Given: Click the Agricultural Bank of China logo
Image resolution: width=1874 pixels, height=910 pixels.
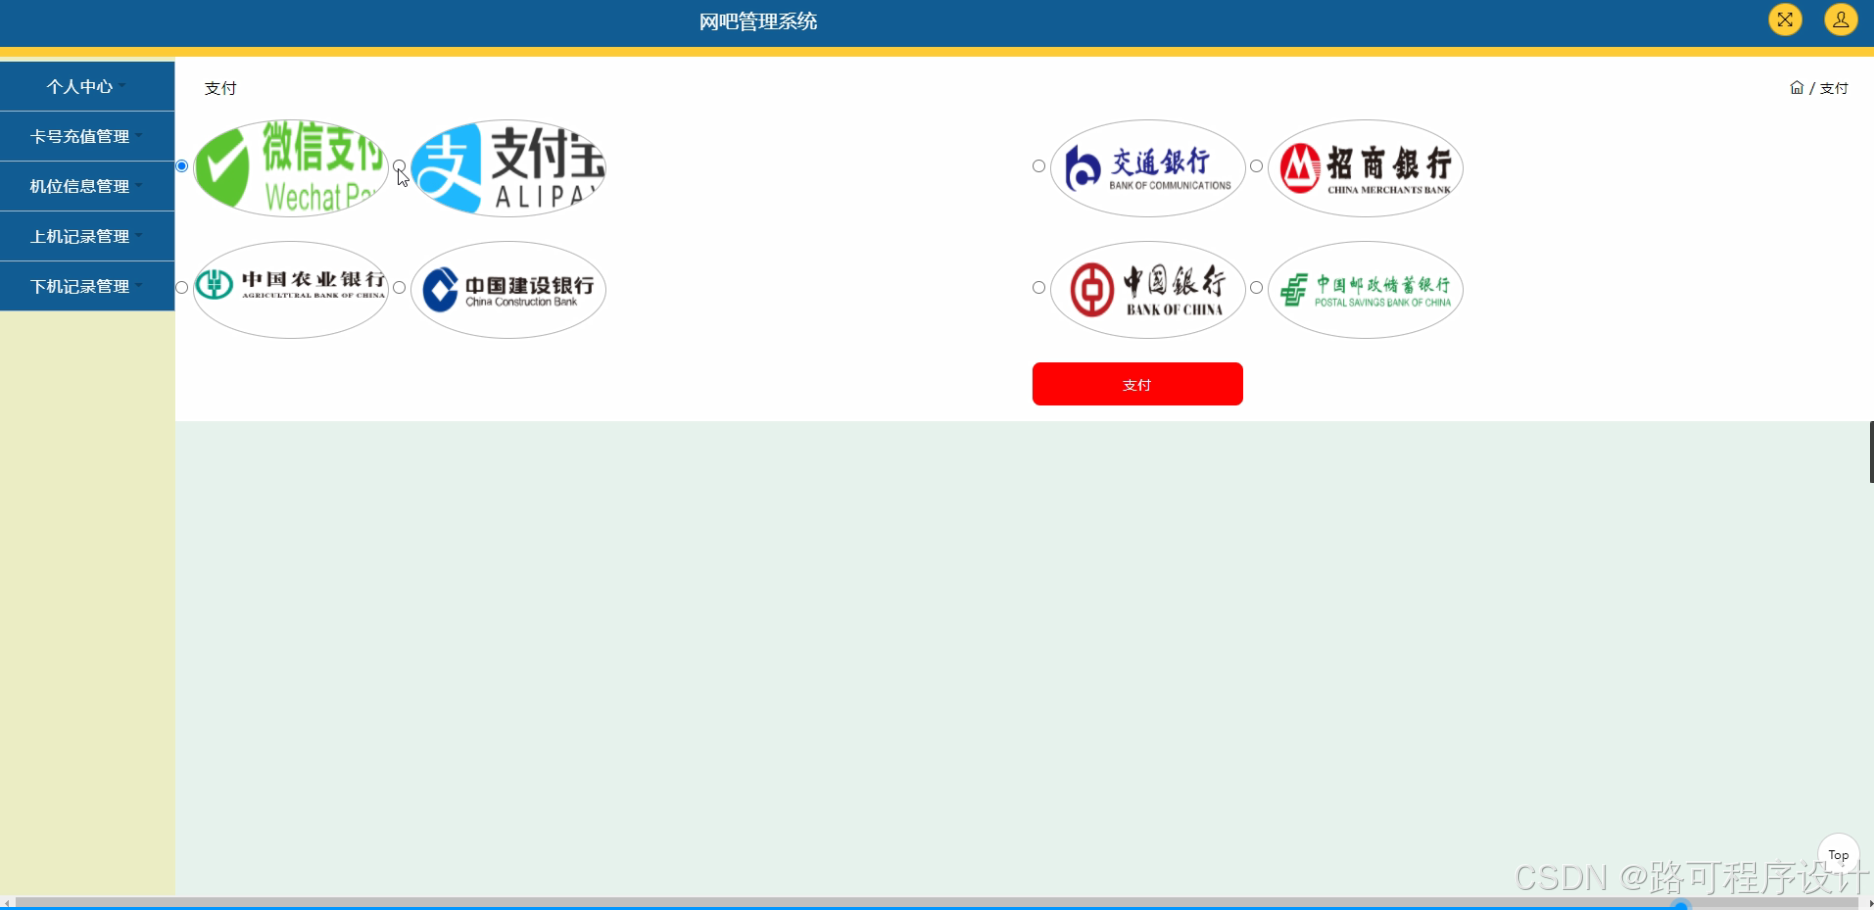Looking at the screenshot, I should coord(291,289).
